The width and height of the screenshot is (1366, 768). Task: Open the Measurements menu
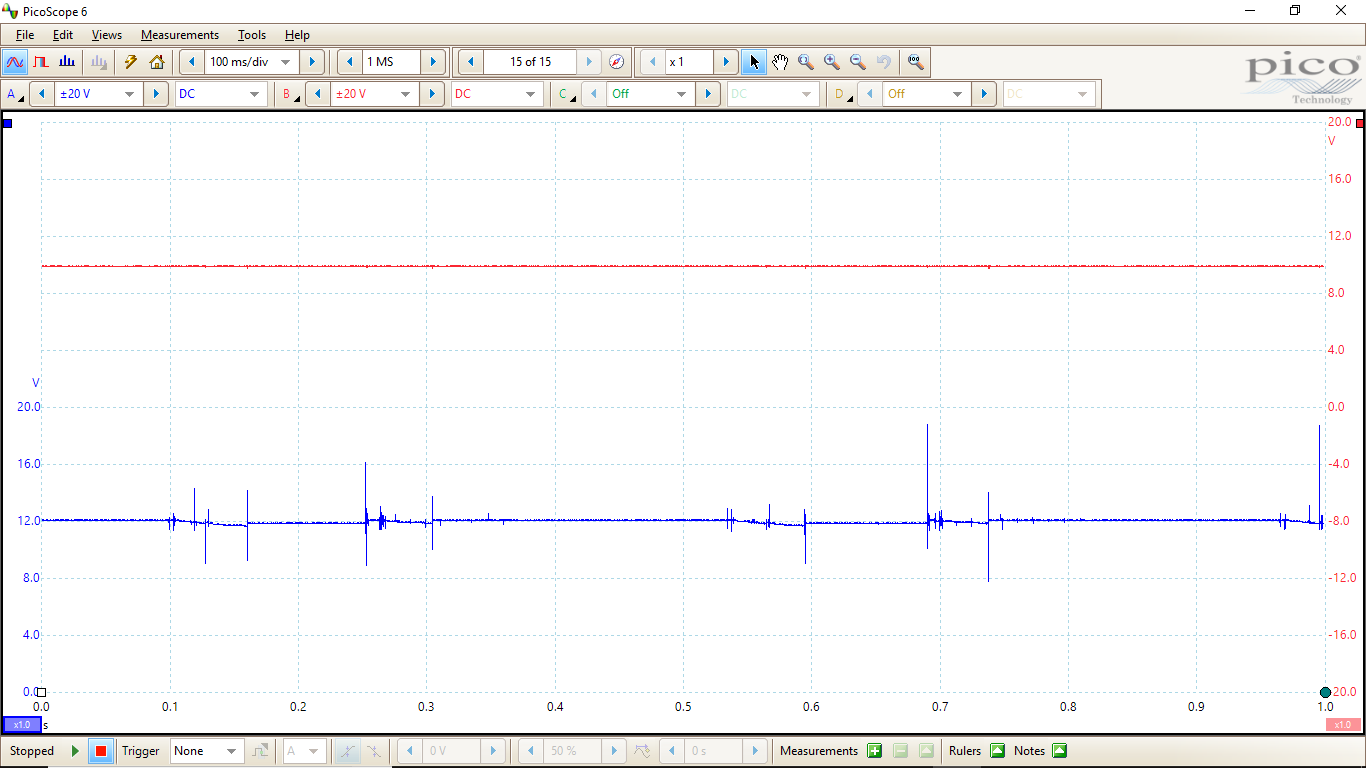tap(179, 35)
